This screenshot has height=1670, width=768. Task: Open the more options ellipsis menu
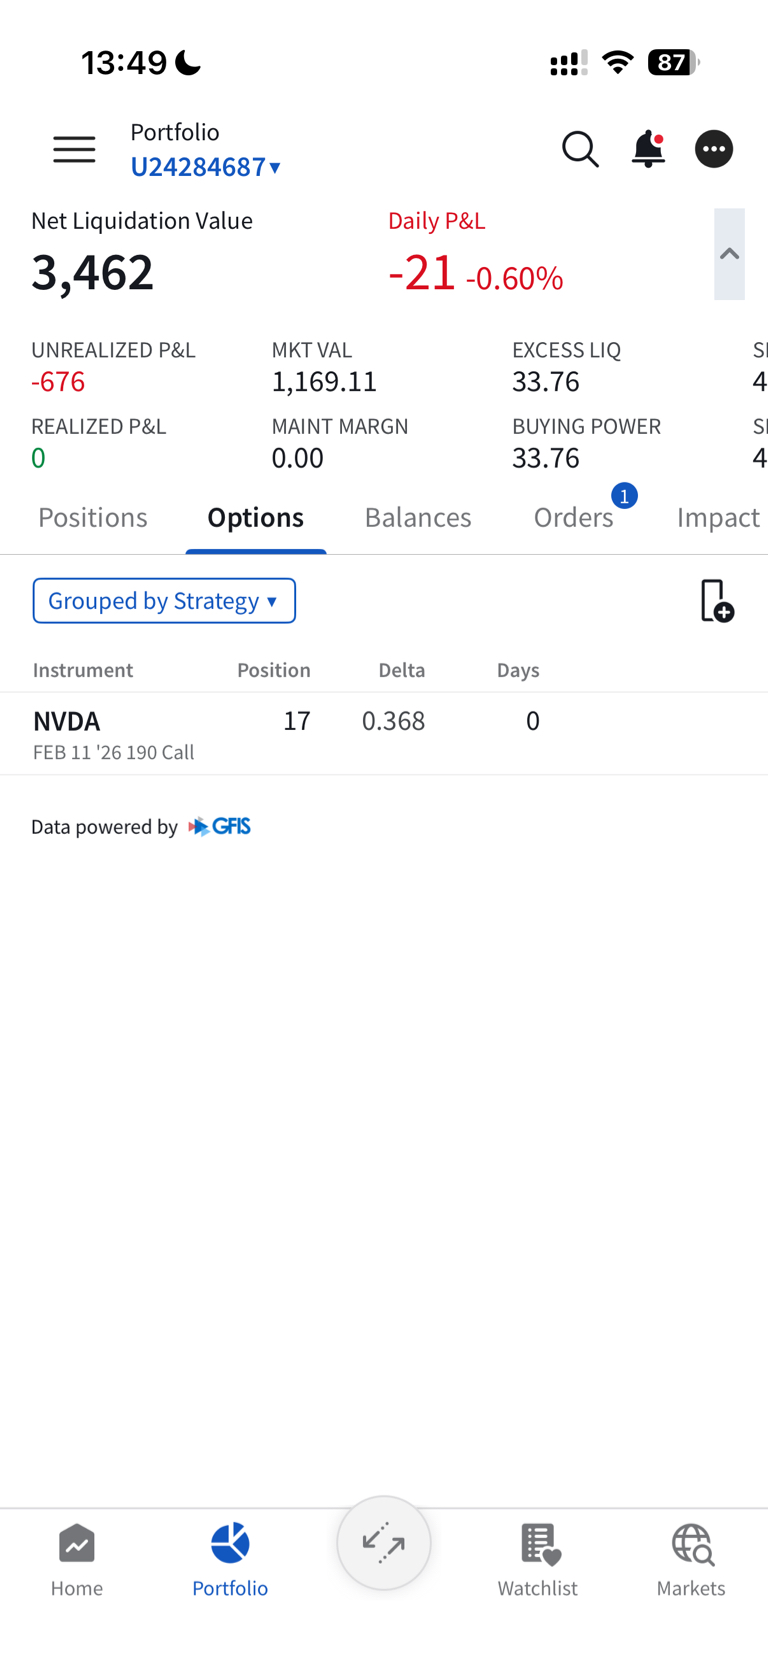pyautogui.click(x=714, y=150)
